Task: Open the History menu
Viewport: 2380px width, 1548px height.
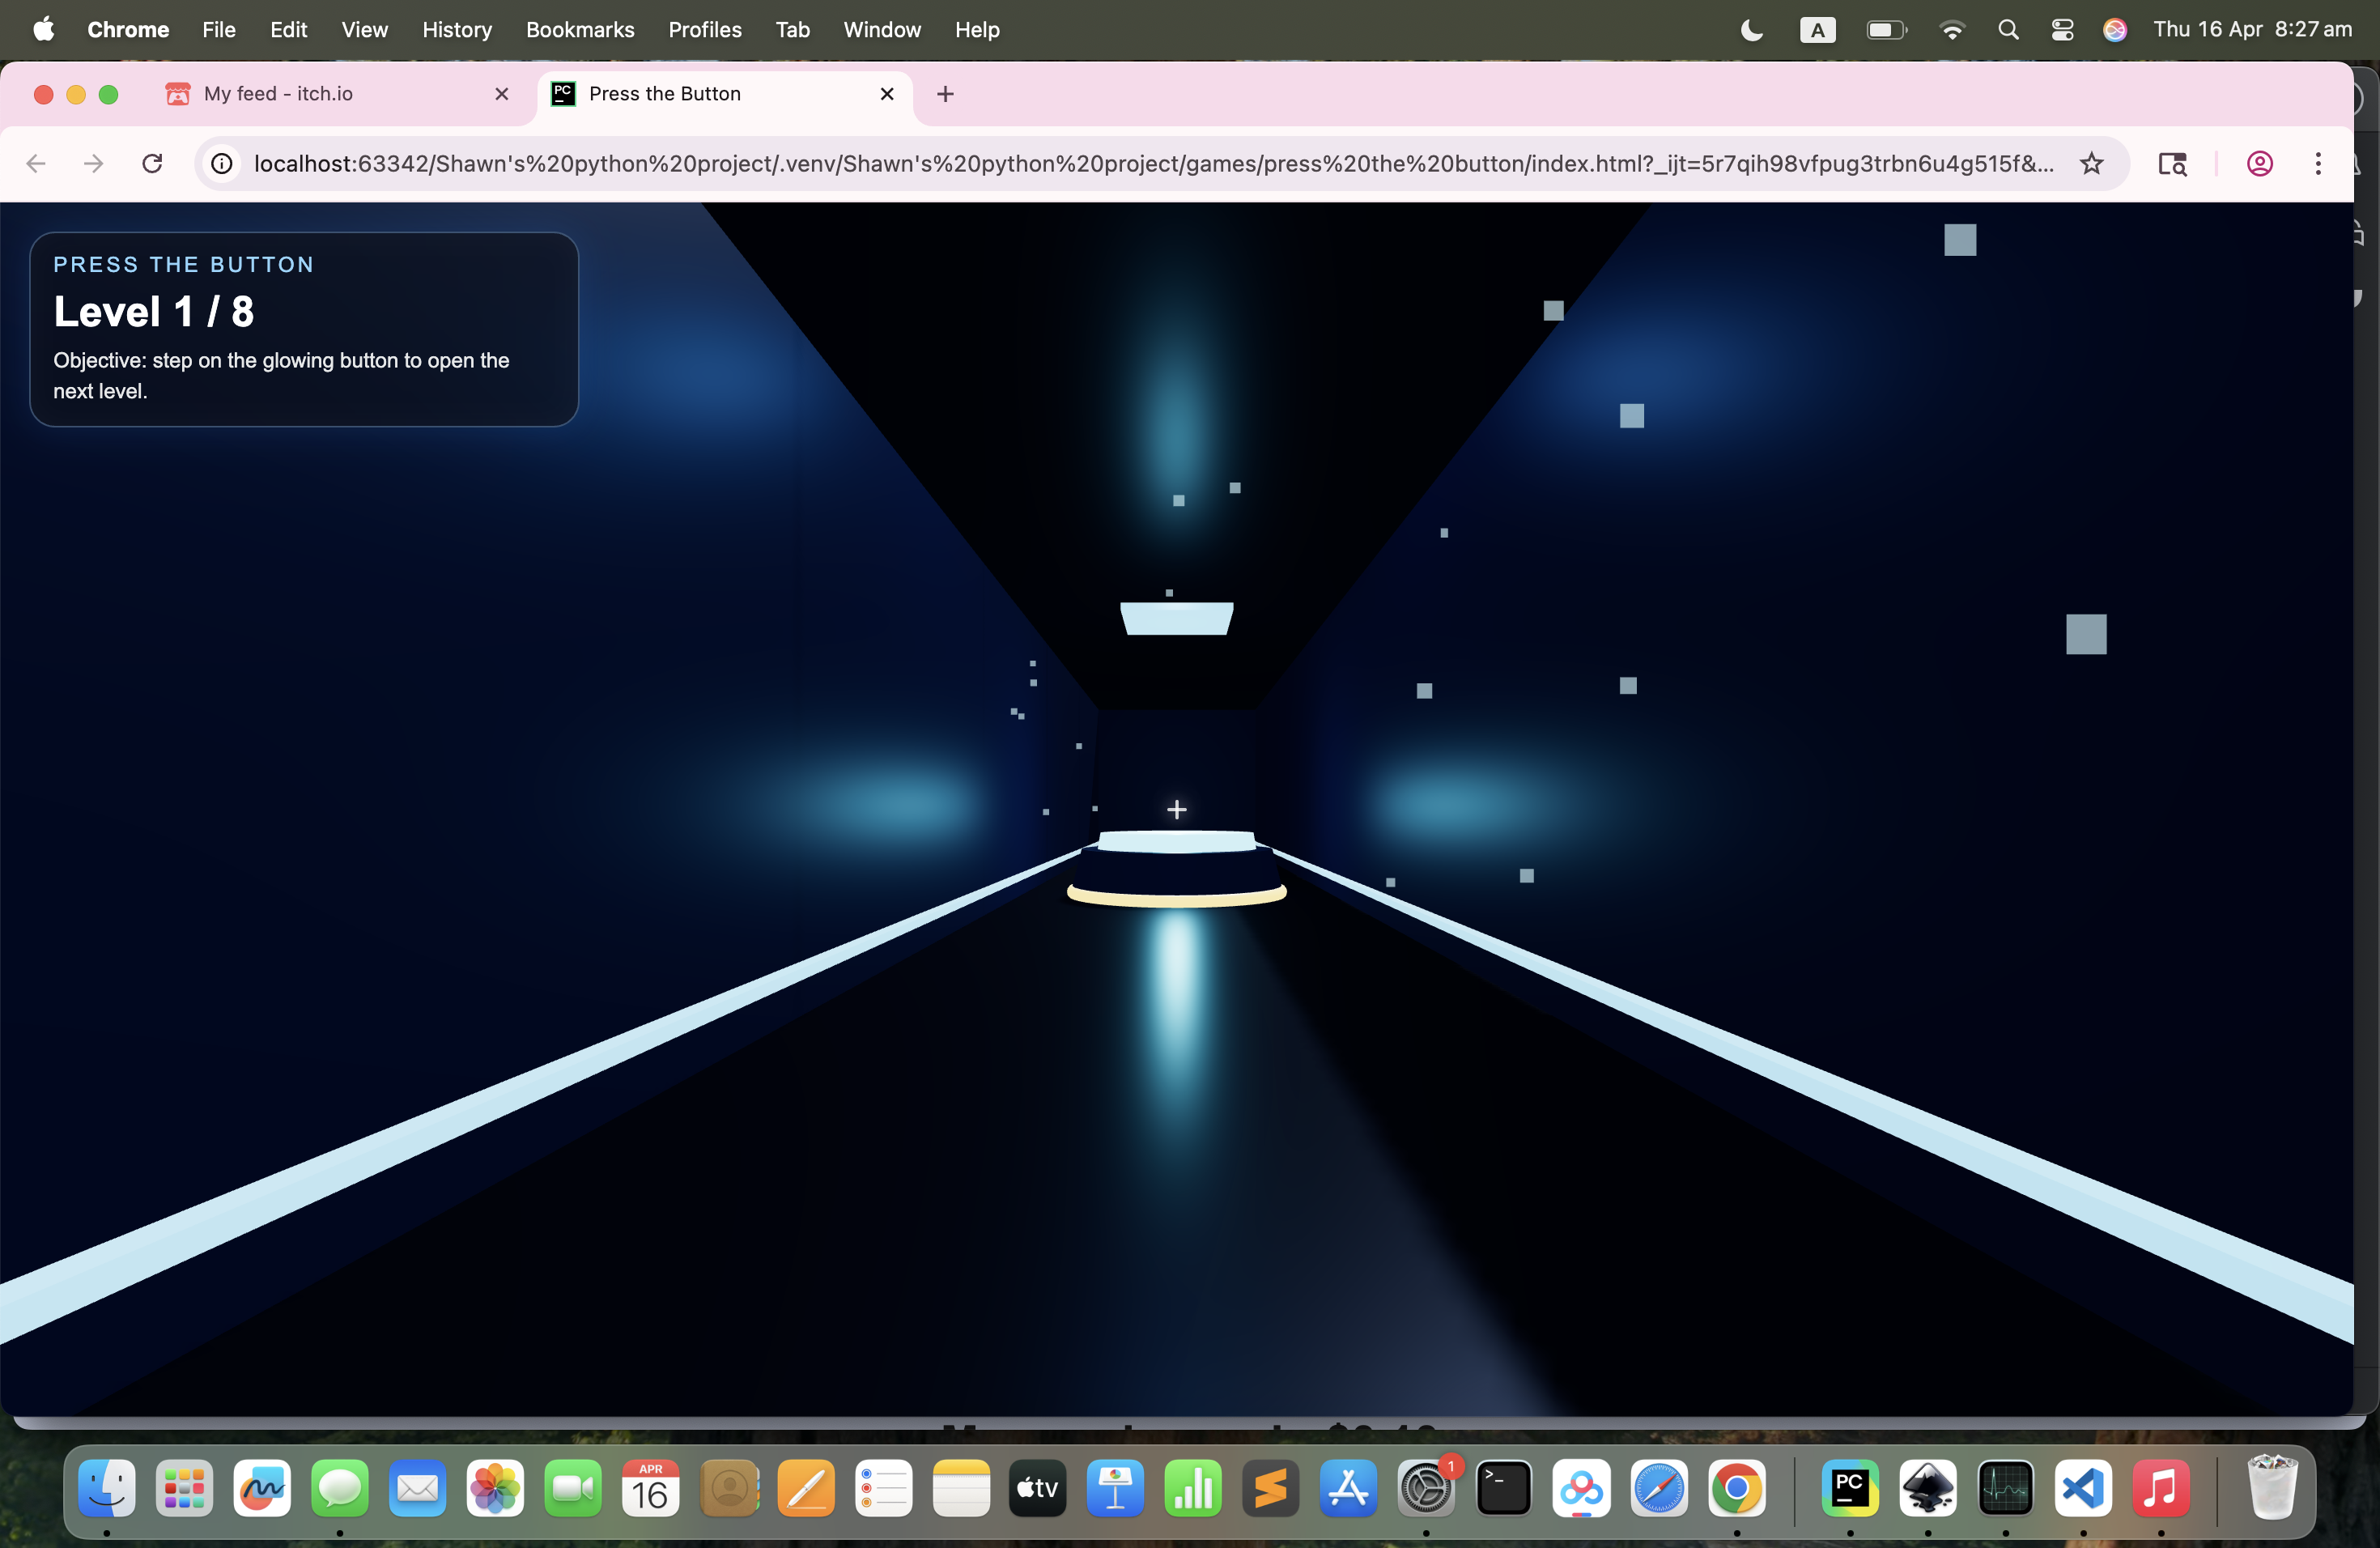Action: coord(457,30)
